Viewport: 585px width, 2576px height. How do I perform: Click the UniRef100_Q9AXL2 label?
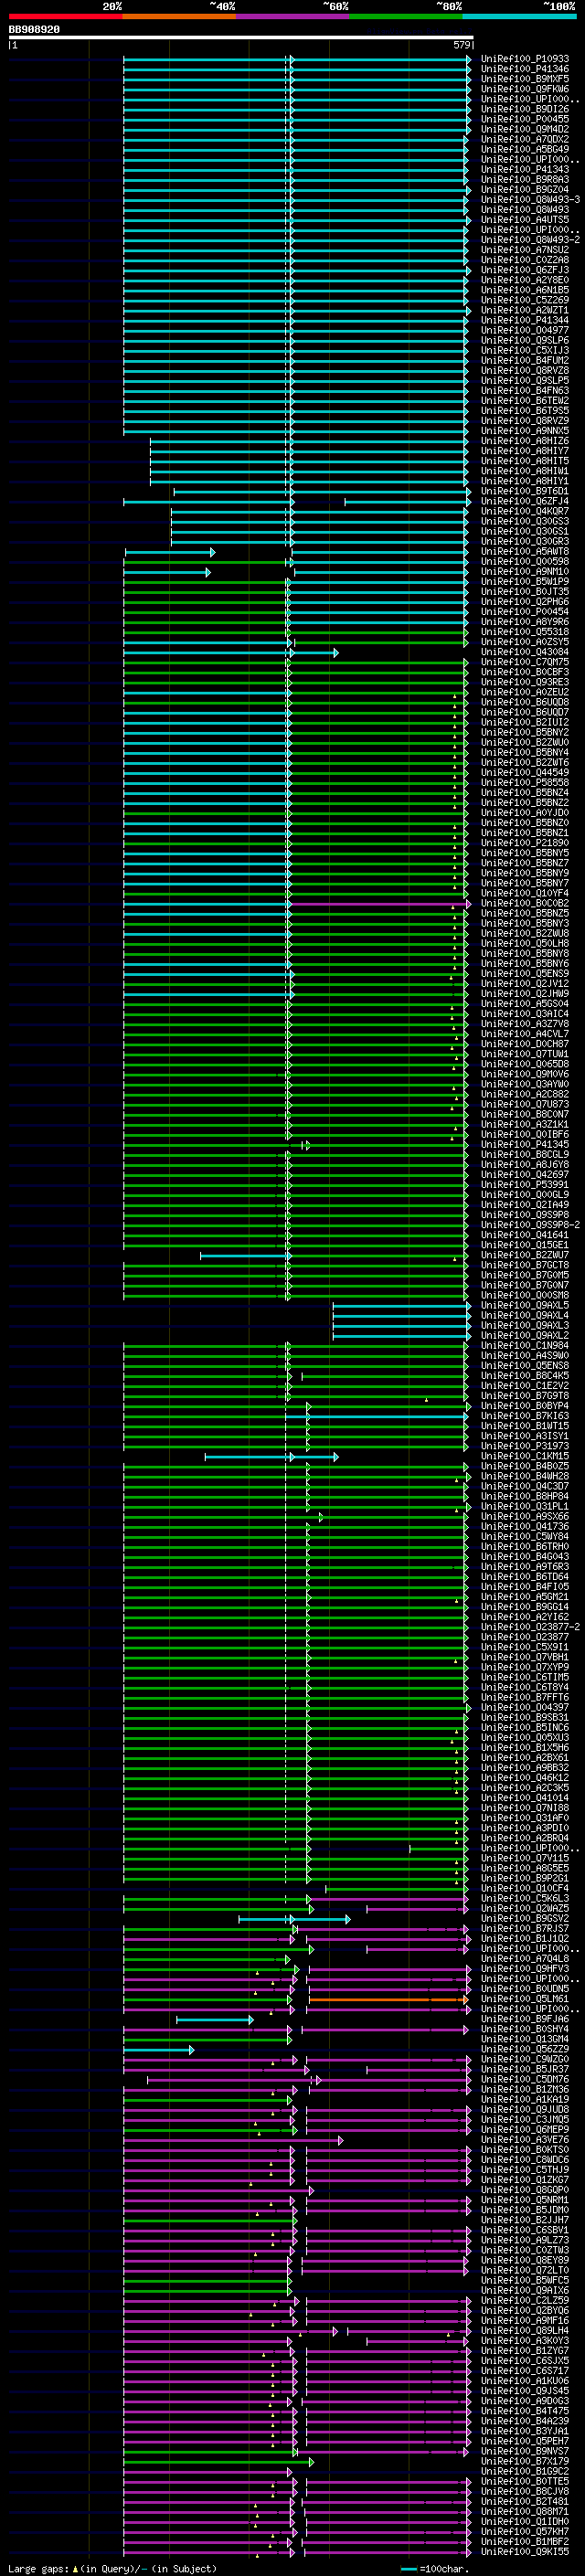pyautogui.click(x=525, y=1335)
